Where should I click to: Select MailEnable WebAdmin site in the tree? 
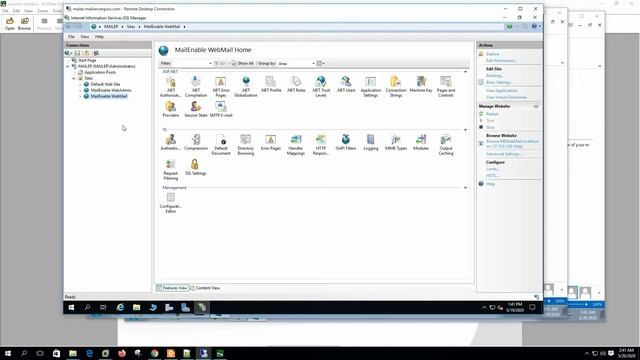point(111,90)
